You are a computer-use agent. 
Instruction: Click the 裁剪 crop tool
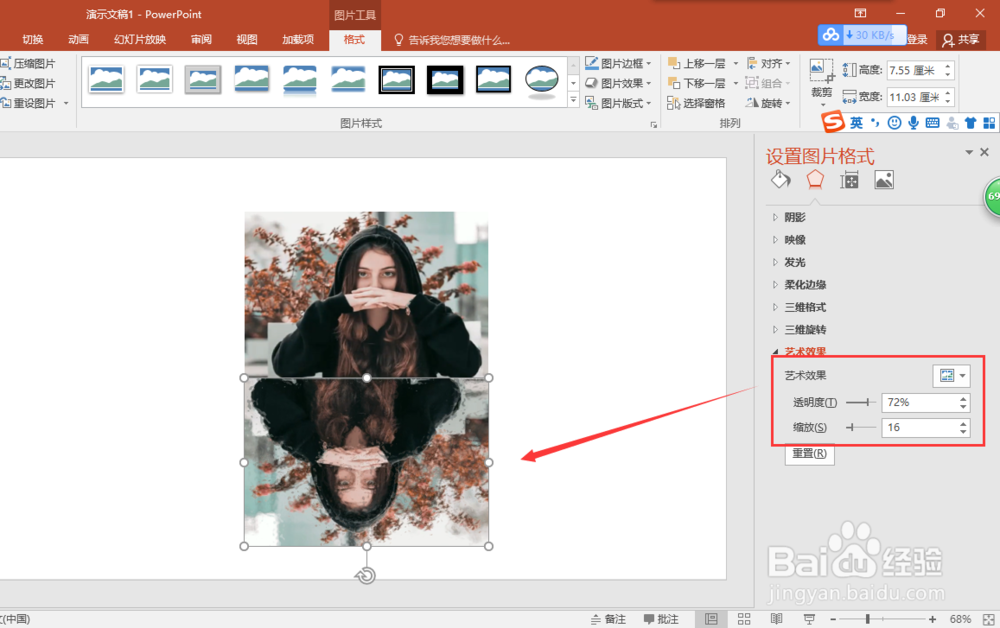coord(821,80)
